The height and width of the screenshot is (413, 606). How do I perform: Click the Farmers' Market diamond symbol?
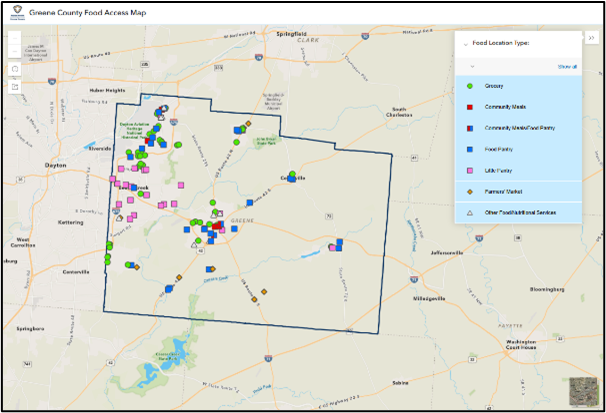(x=469, y=191)
